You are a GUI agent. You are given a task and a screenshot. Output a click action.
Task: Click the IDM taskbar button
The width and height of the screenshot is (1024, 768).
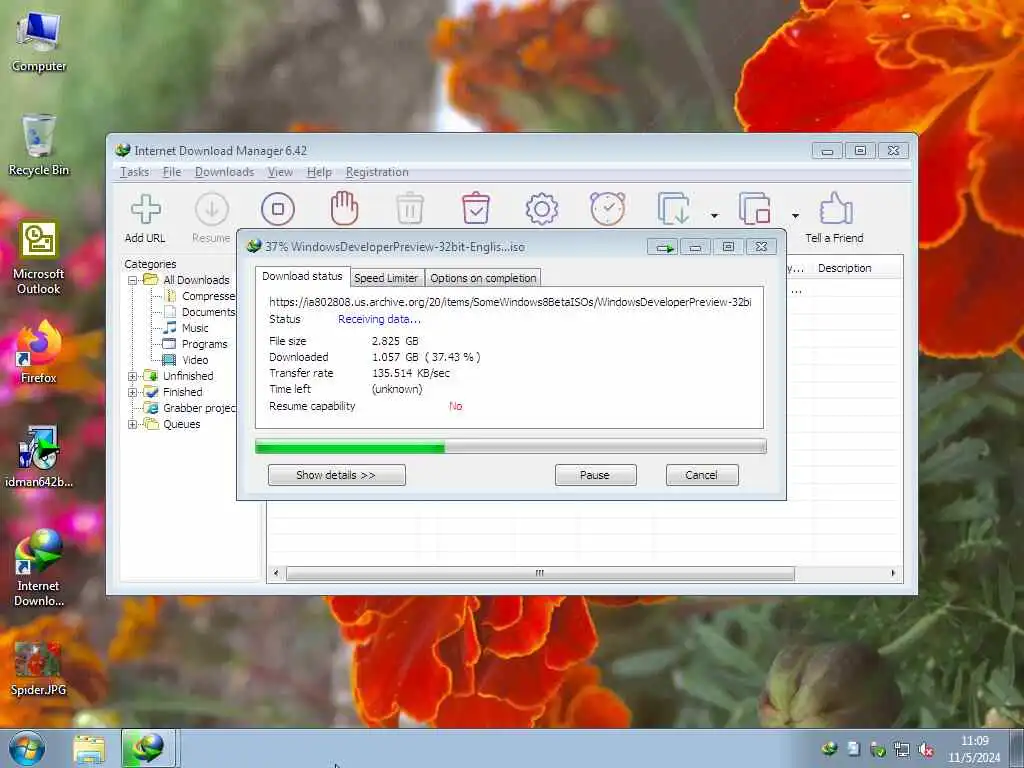[148, 748]
